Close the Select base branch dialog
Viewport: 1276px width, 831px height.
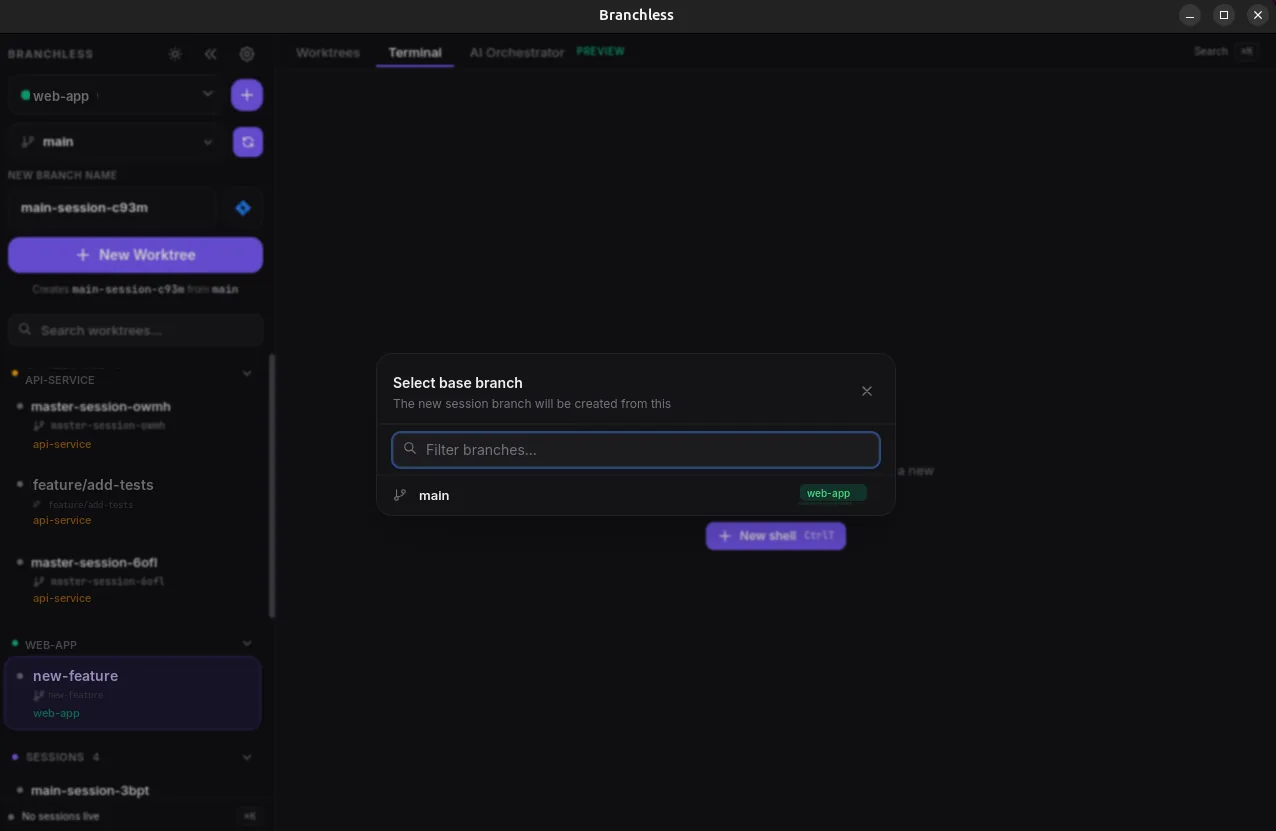pyautogui.click(x=867, y=391)
